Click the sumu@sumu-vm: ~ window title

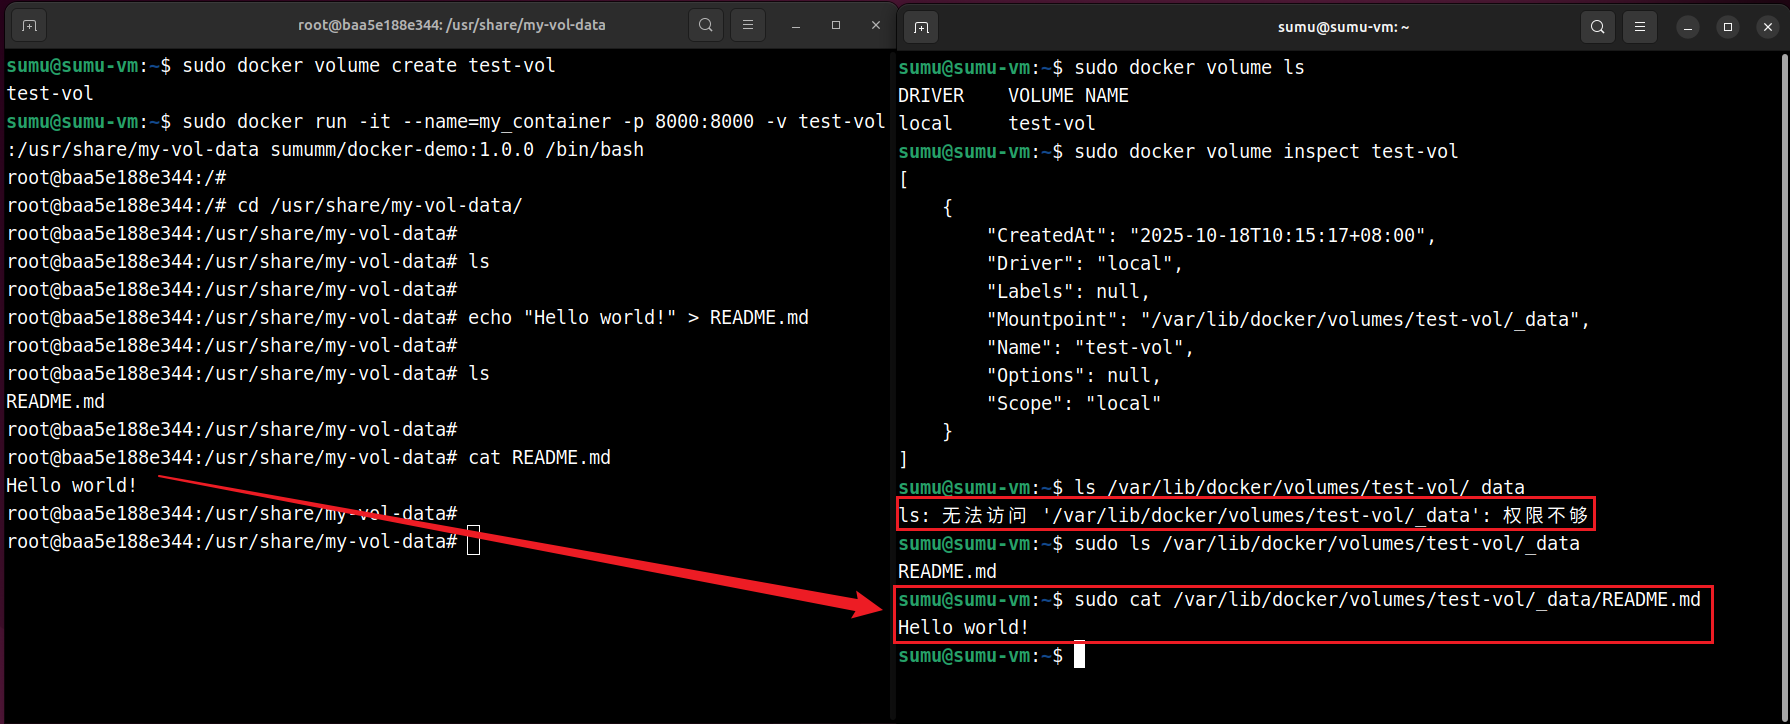tap(1343, 27)
